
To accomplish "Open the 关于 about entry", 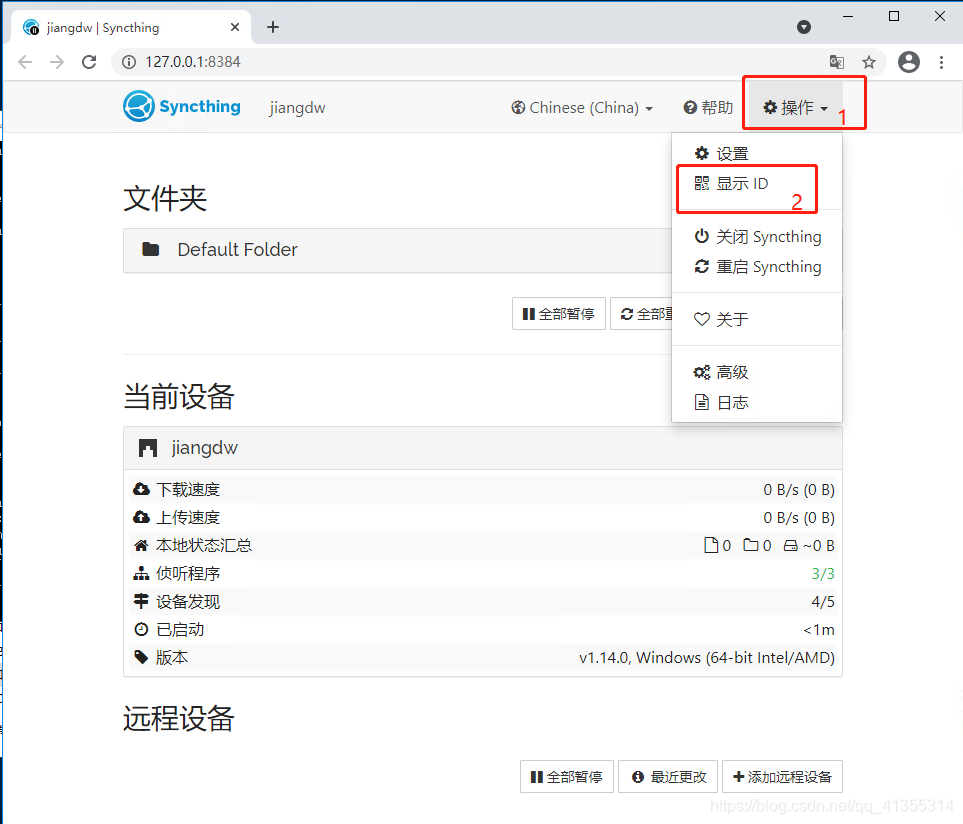I will click(x=757, y=319).
